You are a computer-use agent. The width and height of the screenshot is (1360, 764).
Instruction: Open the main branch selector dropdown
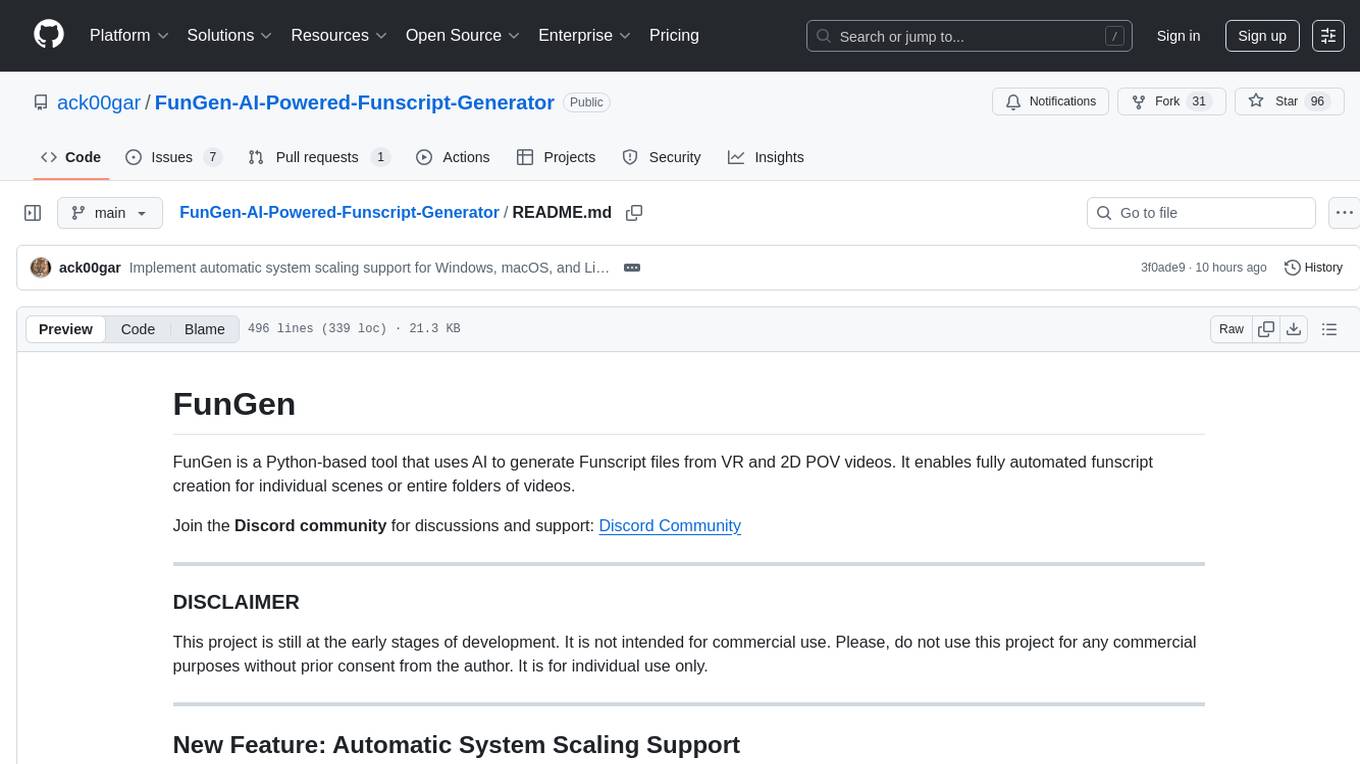(x=109, y=213)
